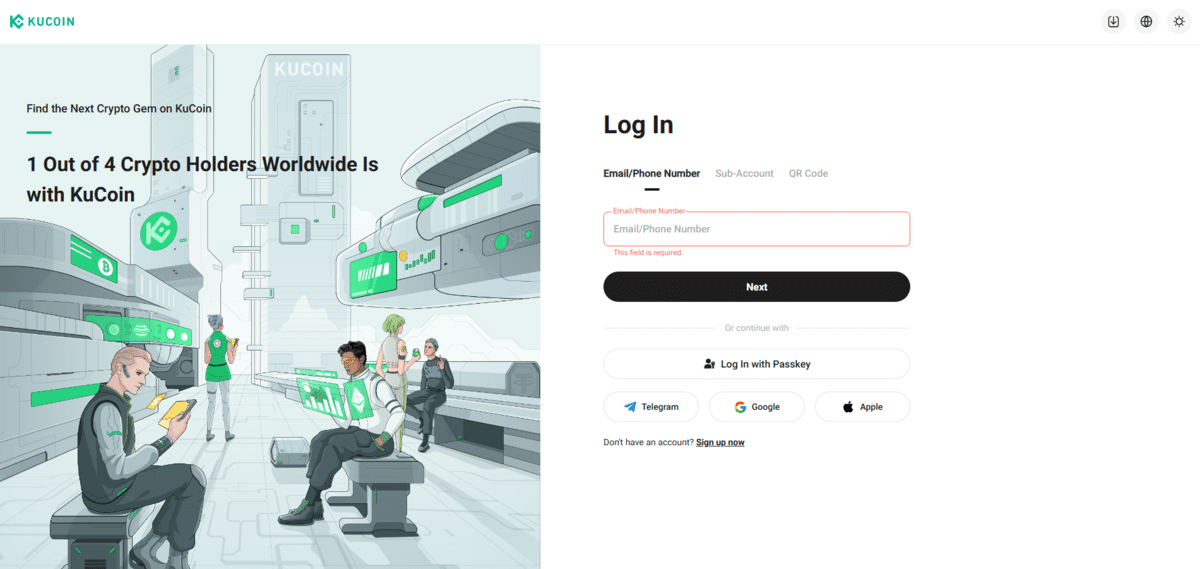This screenshot has width=1200, height=569.
Task: Choose Log In with Passkey
Action: tap(756, 364)
